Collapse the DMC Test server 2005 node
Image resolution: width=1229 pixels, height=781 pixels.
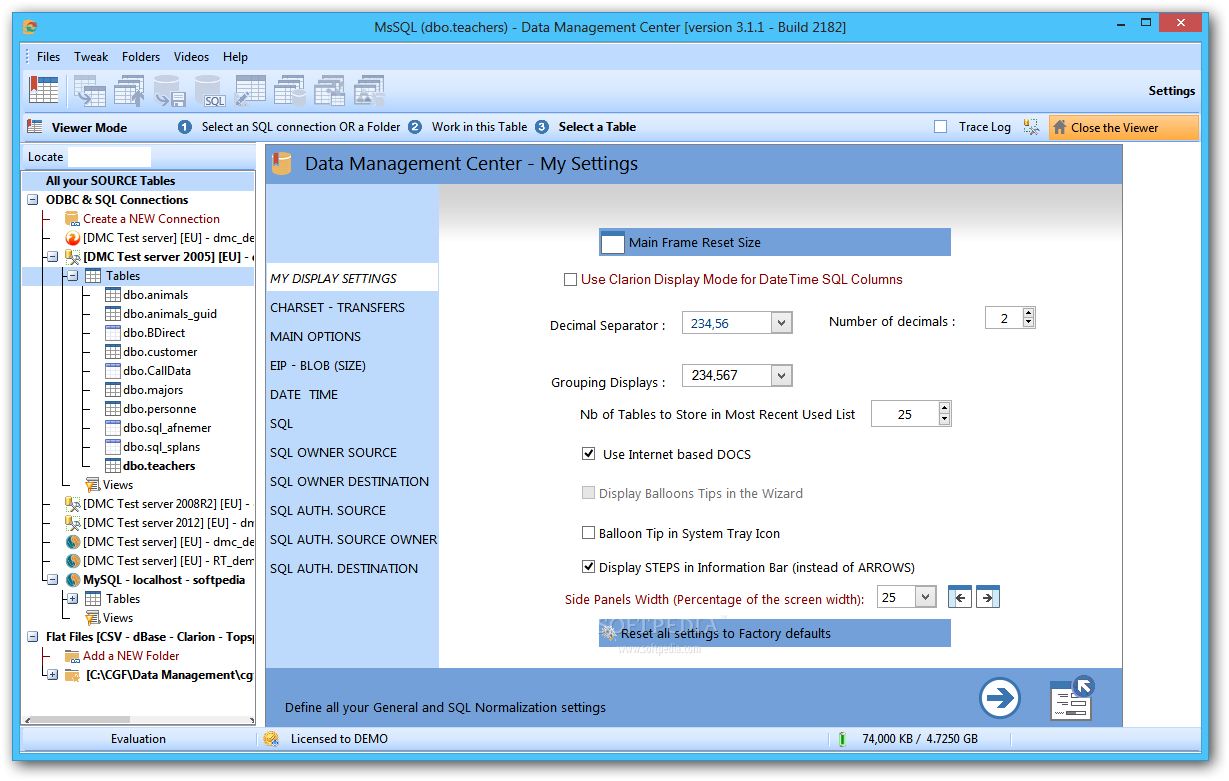coord(52,257)
